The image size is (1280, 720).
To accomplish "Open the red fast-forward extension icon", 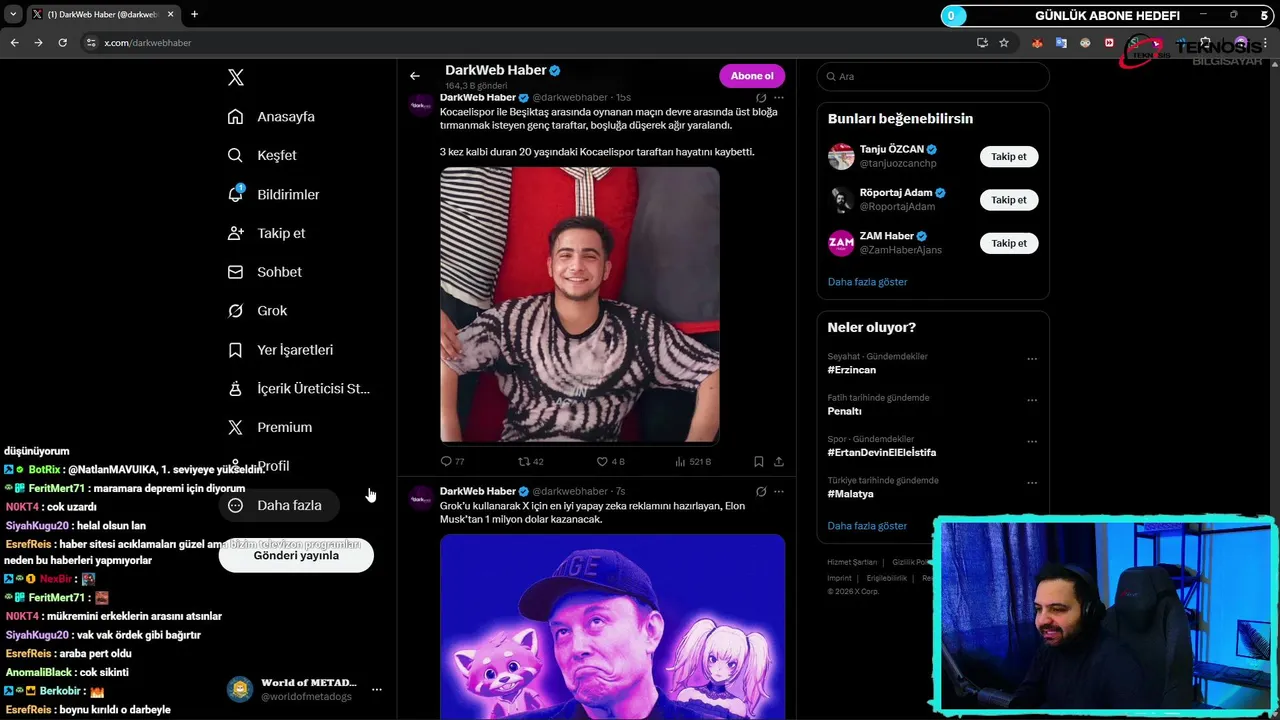I will (1109, 43).
